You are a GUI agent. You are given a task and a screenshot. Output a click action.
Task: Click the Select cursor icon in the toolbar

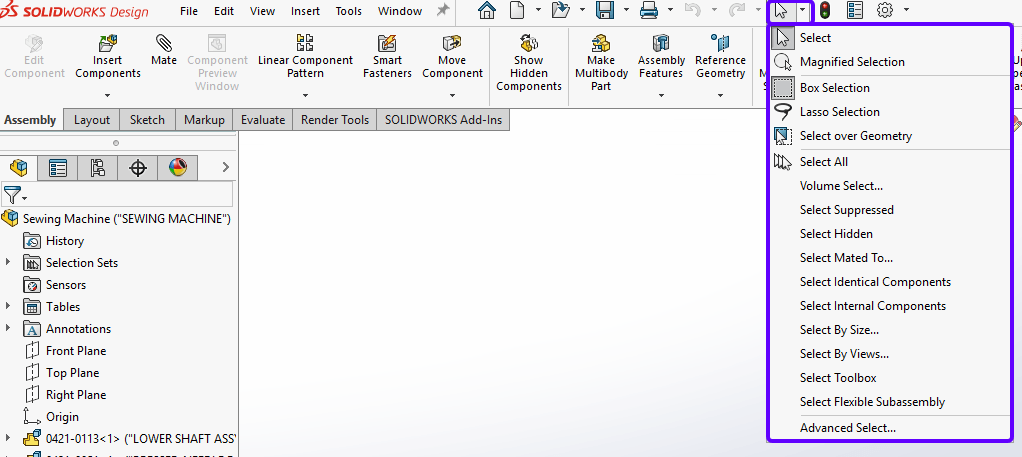tap(781, 11)
